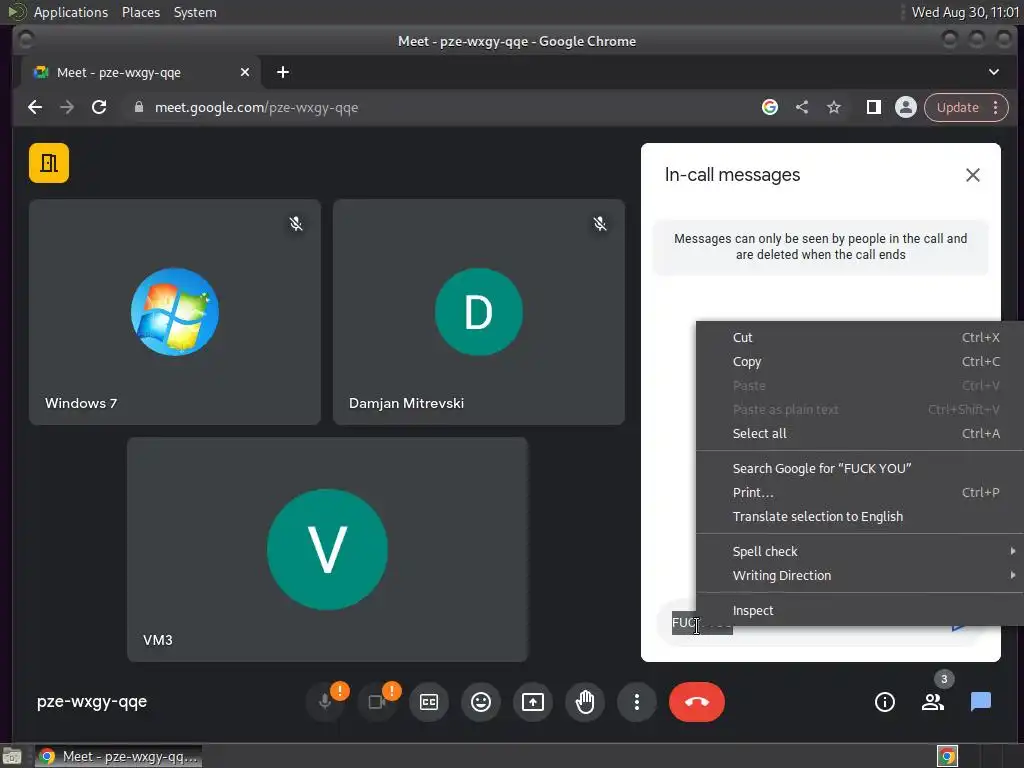The image size is (1024, 768).
Task: Click the browser forward arrow
Action: 67,108
